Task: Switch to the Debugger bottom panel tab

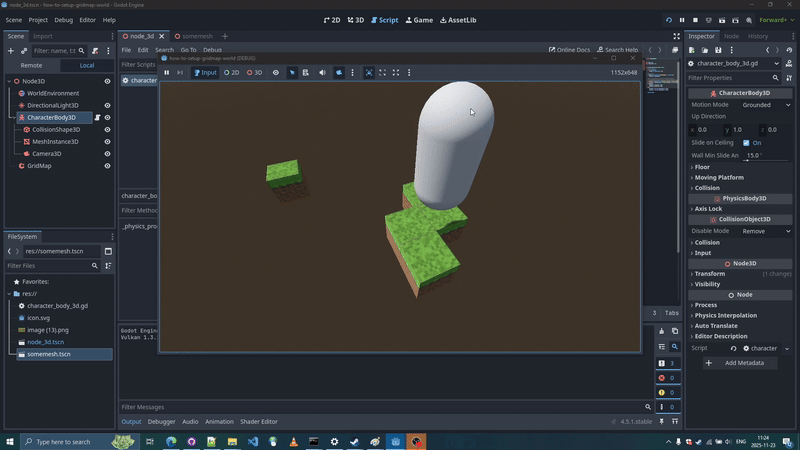Action: tap(161, 422)
